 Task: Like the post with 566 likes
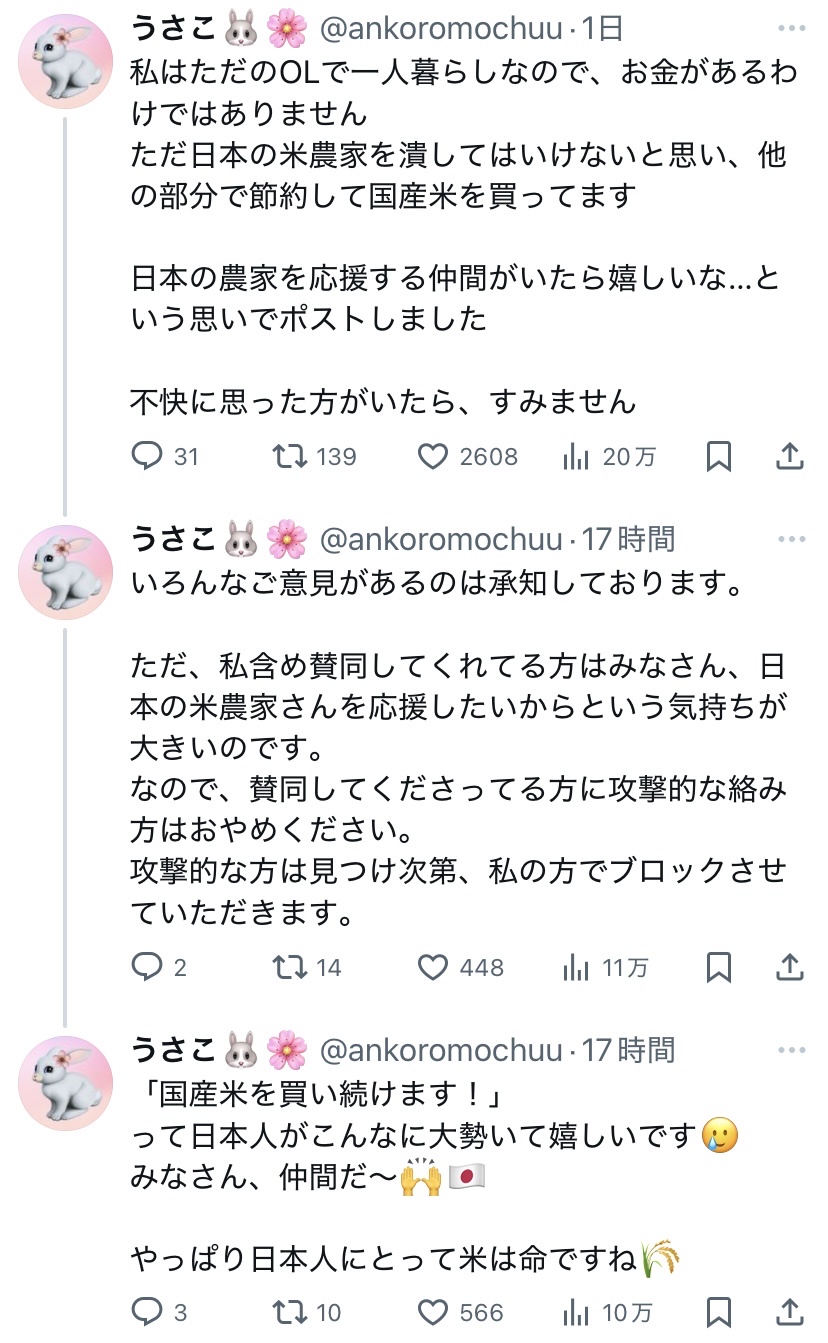[432, 1311]
